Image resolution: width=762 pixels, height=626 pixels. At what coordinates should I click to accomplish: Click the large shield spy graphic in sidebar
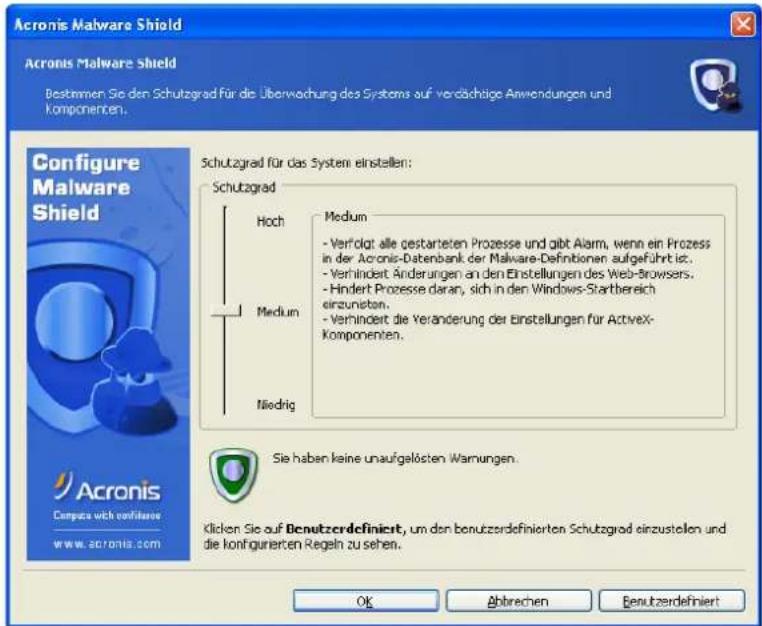(x=104, y=338)
